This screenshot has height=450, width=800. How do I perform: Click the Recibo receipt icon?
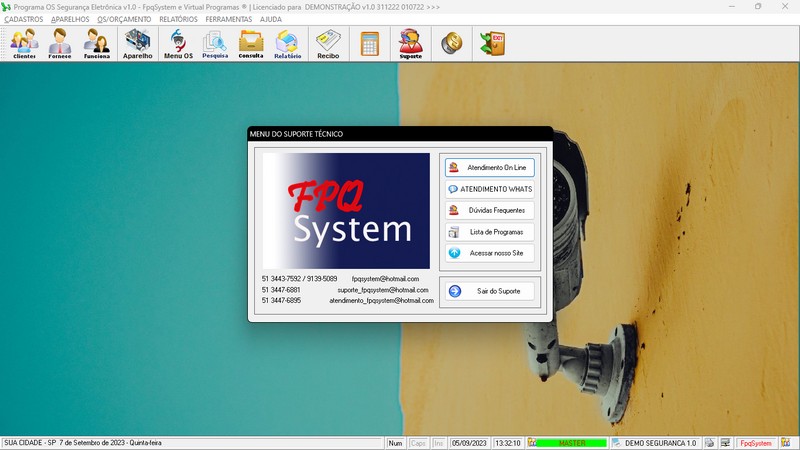[328, 44]
